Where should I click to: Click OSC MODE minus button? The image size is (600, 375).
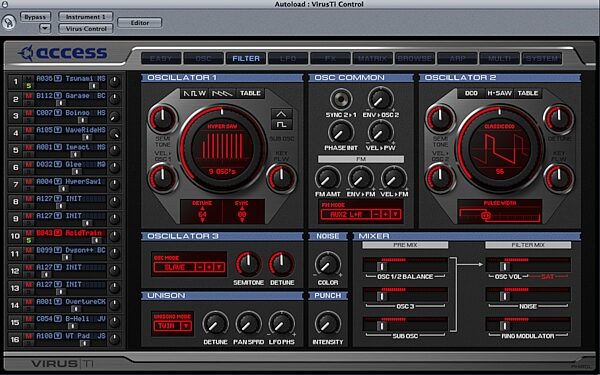pos(200,267)
